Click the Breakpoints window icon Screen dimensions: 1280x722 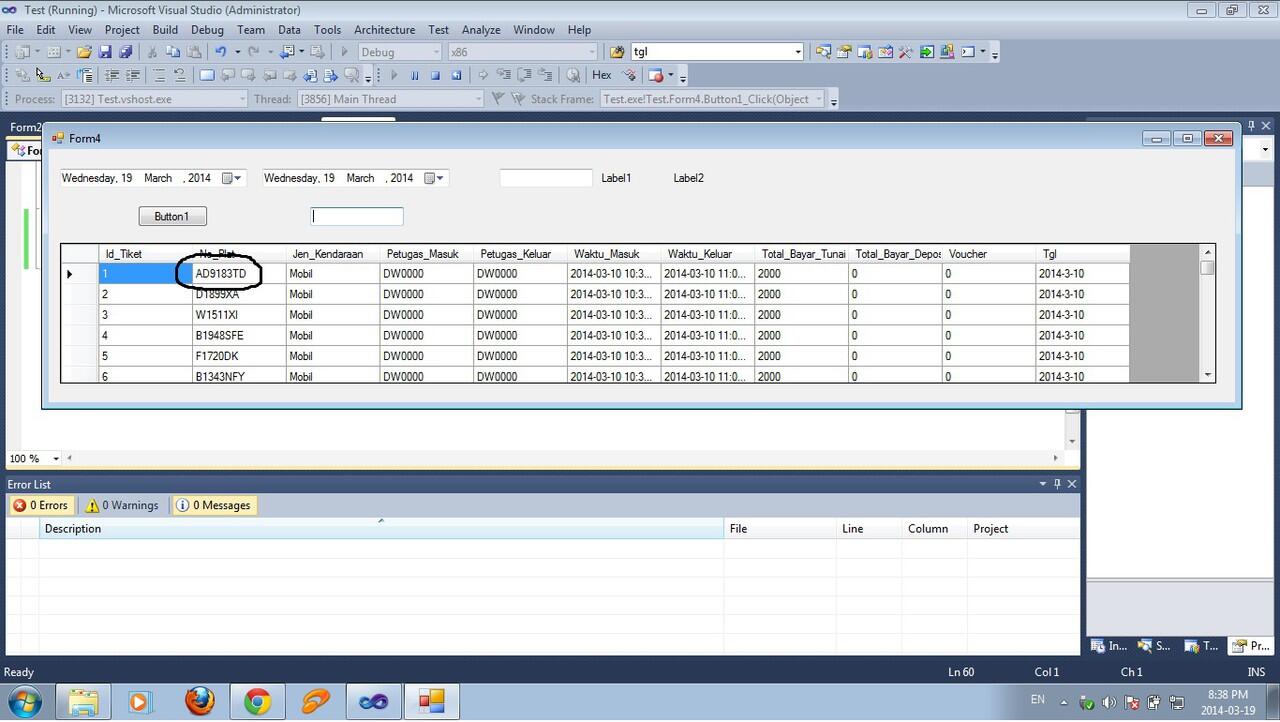click(x=656, y=75)
